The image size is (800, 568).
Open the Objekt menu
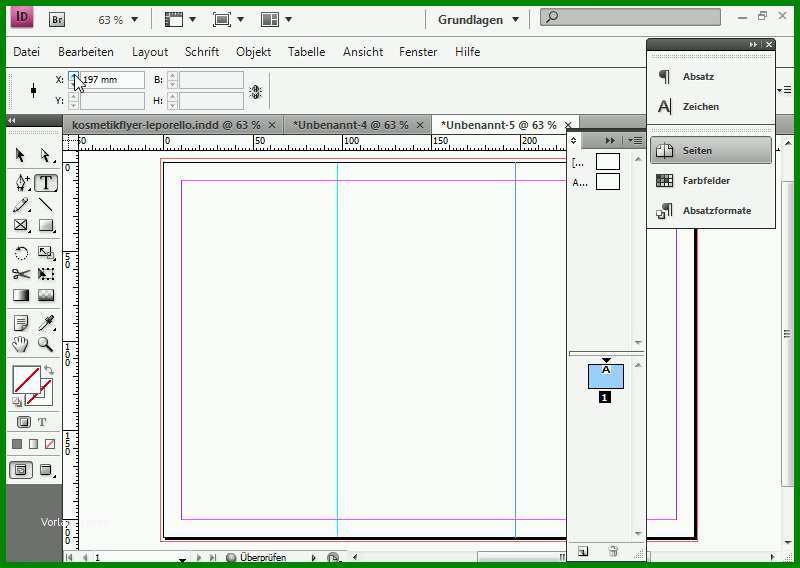tap(254, 52)
